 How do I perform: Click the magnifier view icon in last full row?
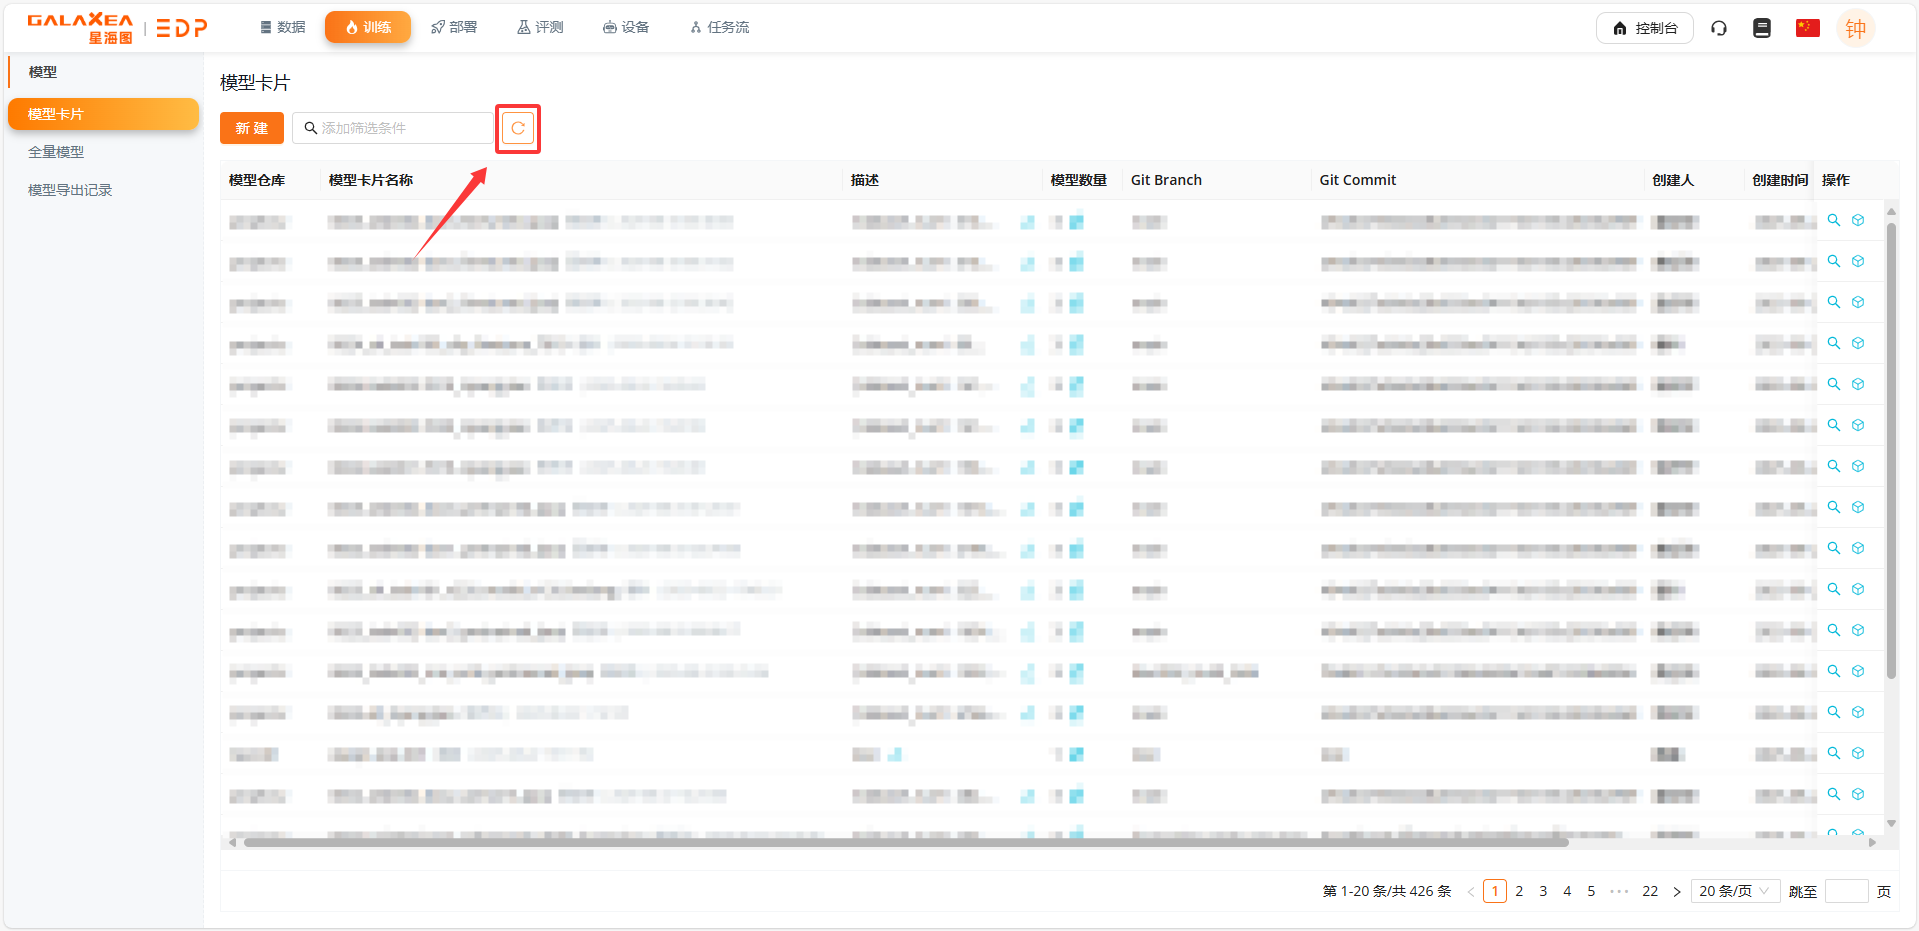click(x=1834, y=794)
